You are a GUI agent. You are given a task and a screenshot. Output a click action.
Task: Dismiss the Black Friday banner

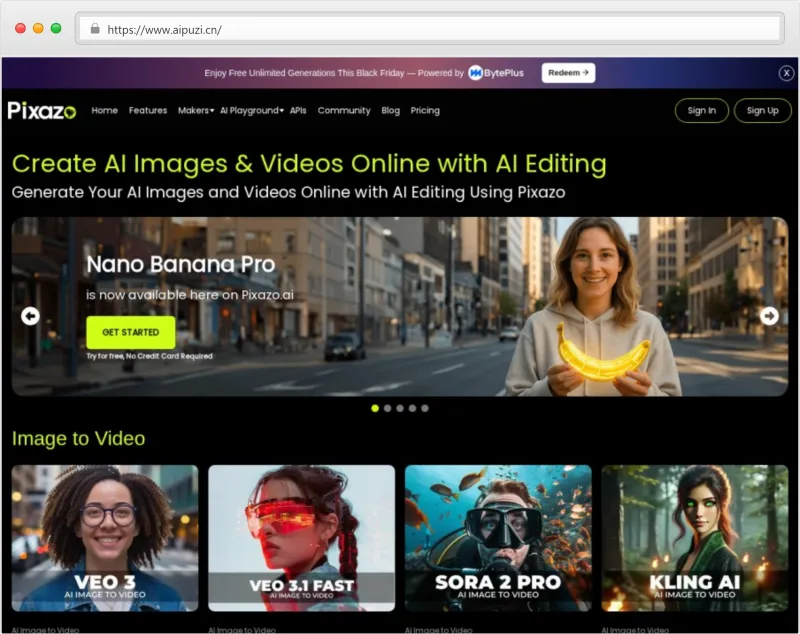click(786, 73)
